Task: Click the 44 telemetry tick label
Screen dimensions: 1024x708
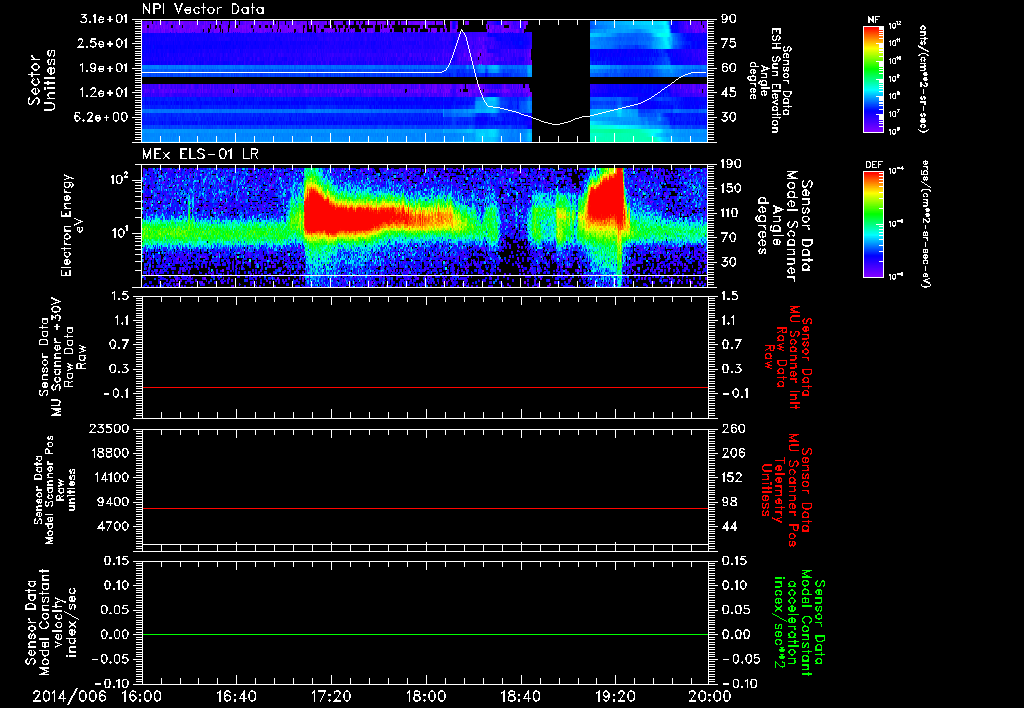Action: (729, 526)
